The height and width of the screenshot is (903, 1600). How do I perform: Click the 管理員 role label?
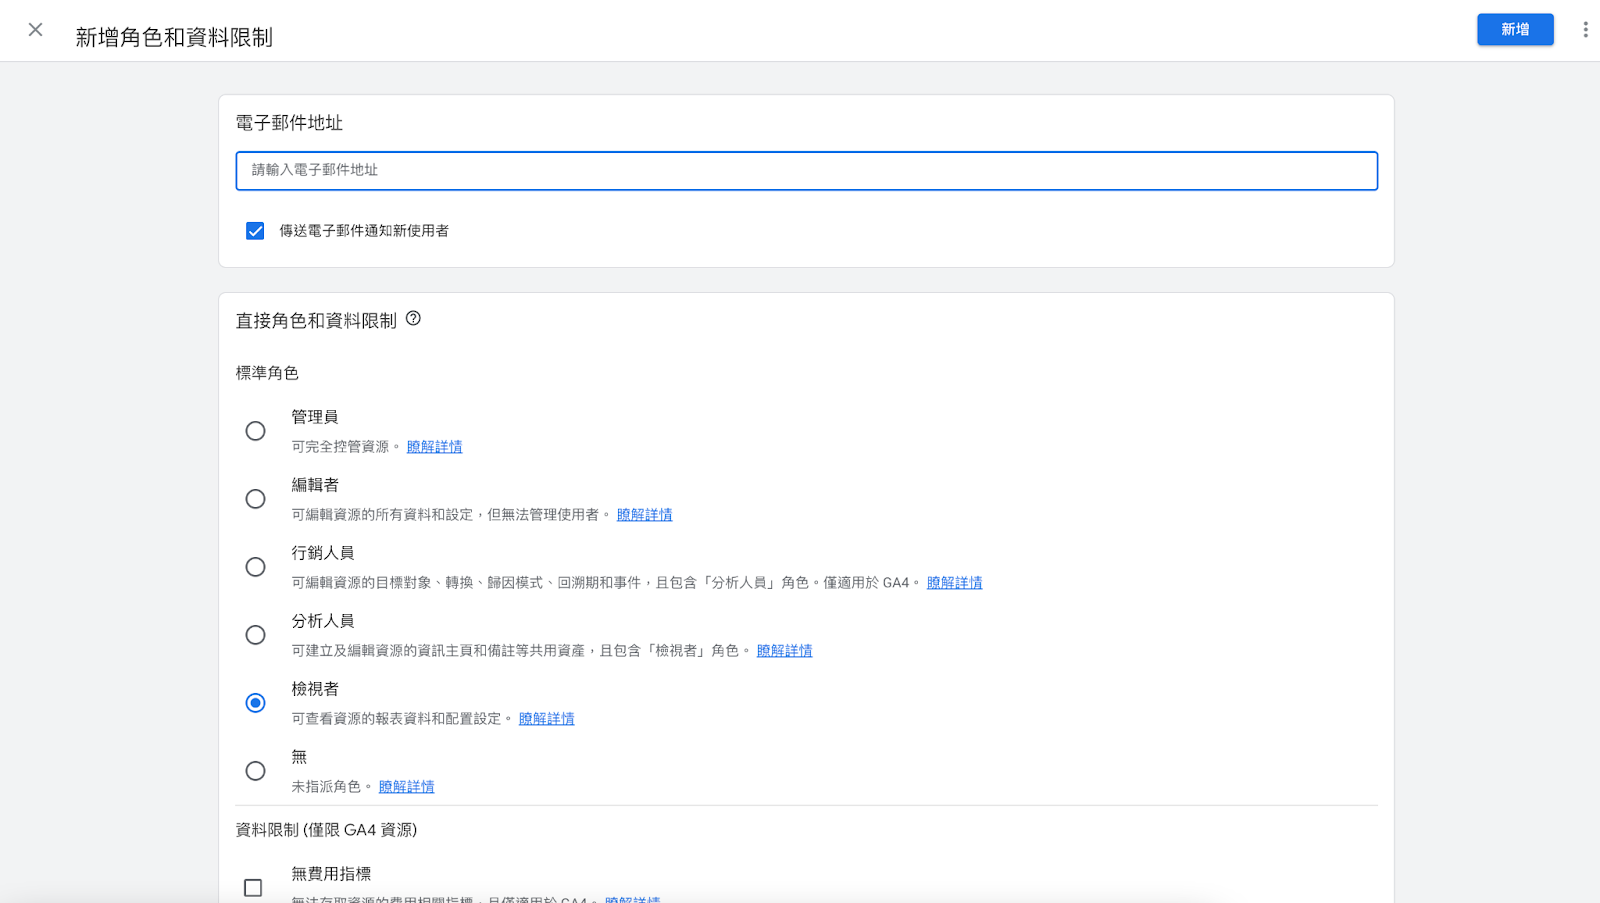coord(315,417)
